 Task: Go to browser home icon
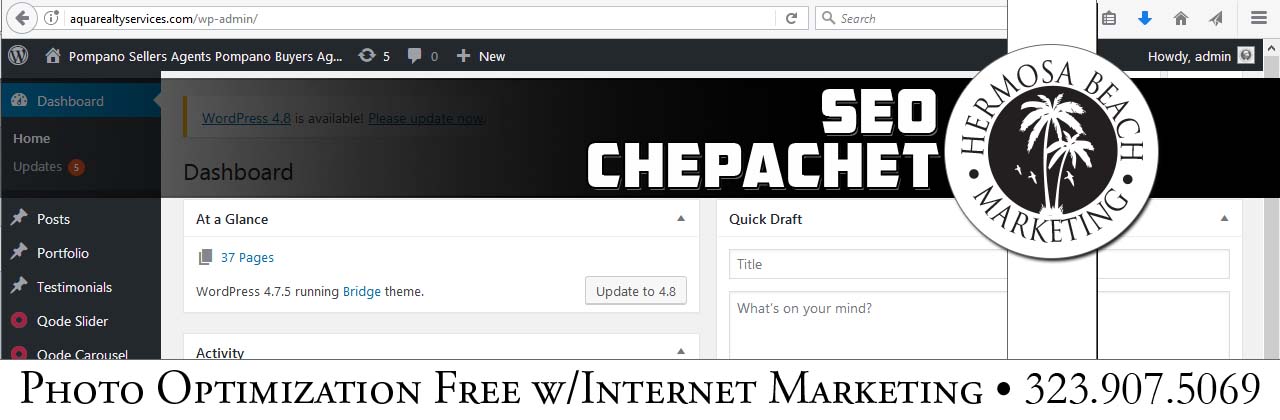pos(1181,18)
